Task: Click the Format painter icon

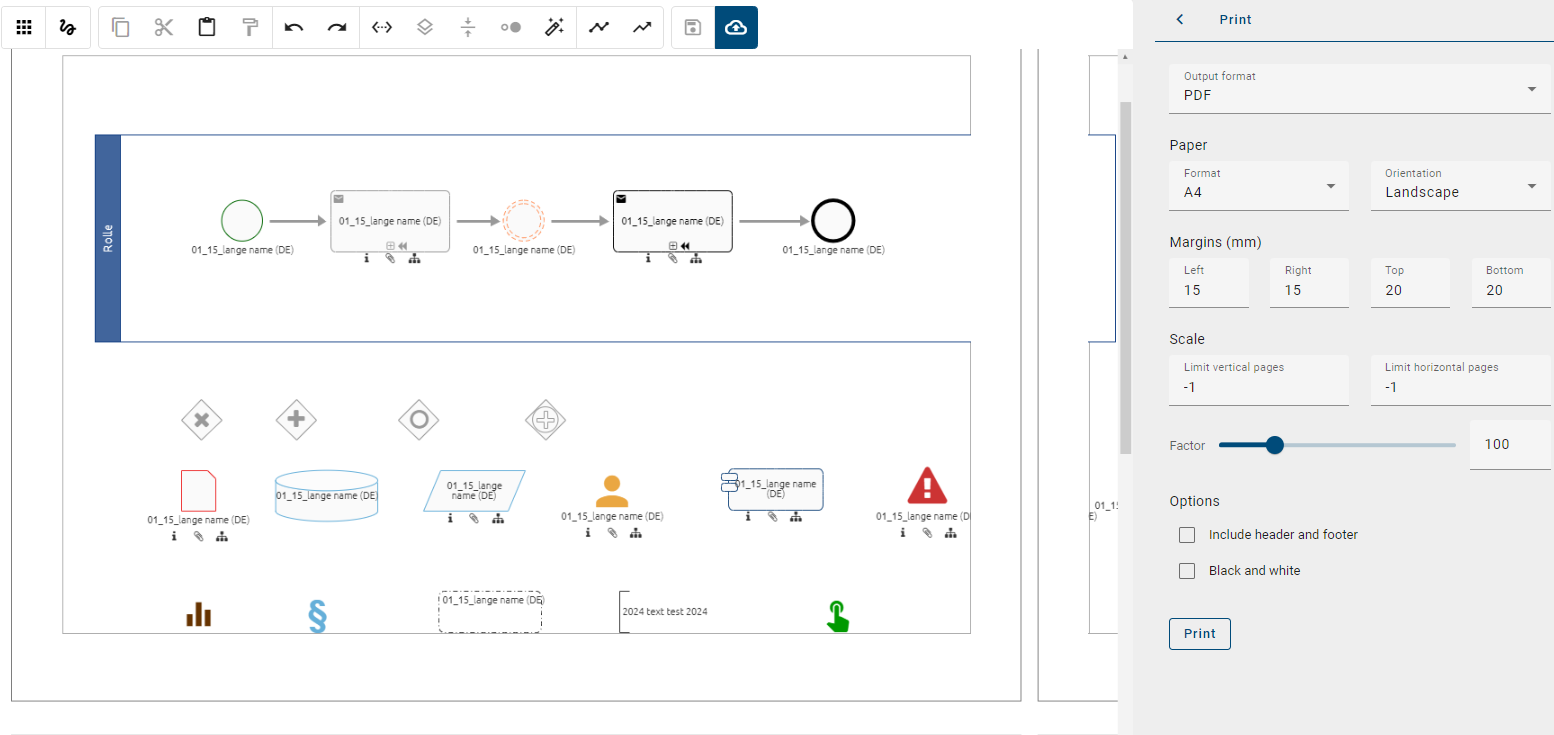Action: pyautogui.click(x=249, y=27)
